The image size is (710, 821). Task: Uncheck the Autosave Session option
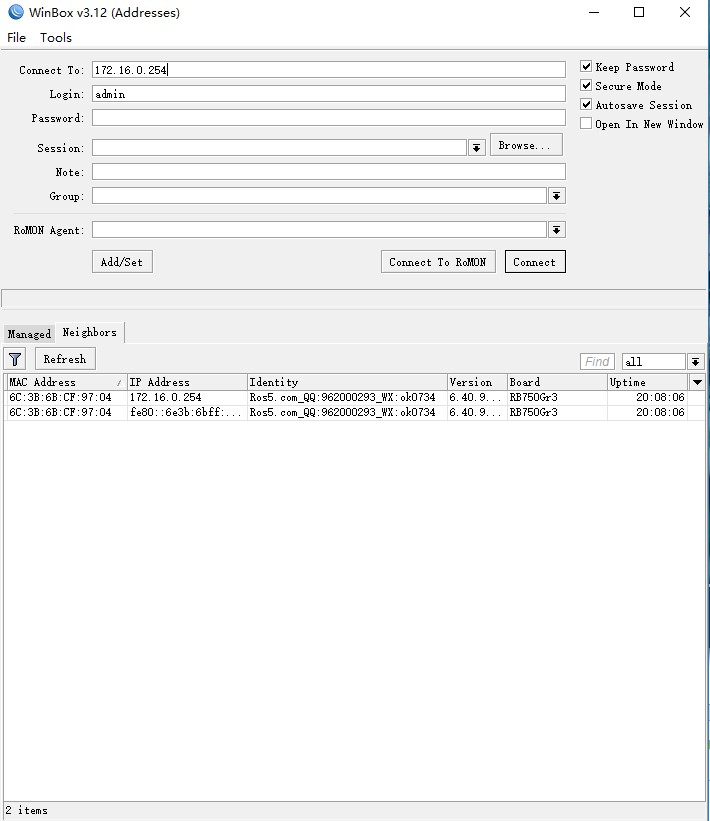[586, 105]
